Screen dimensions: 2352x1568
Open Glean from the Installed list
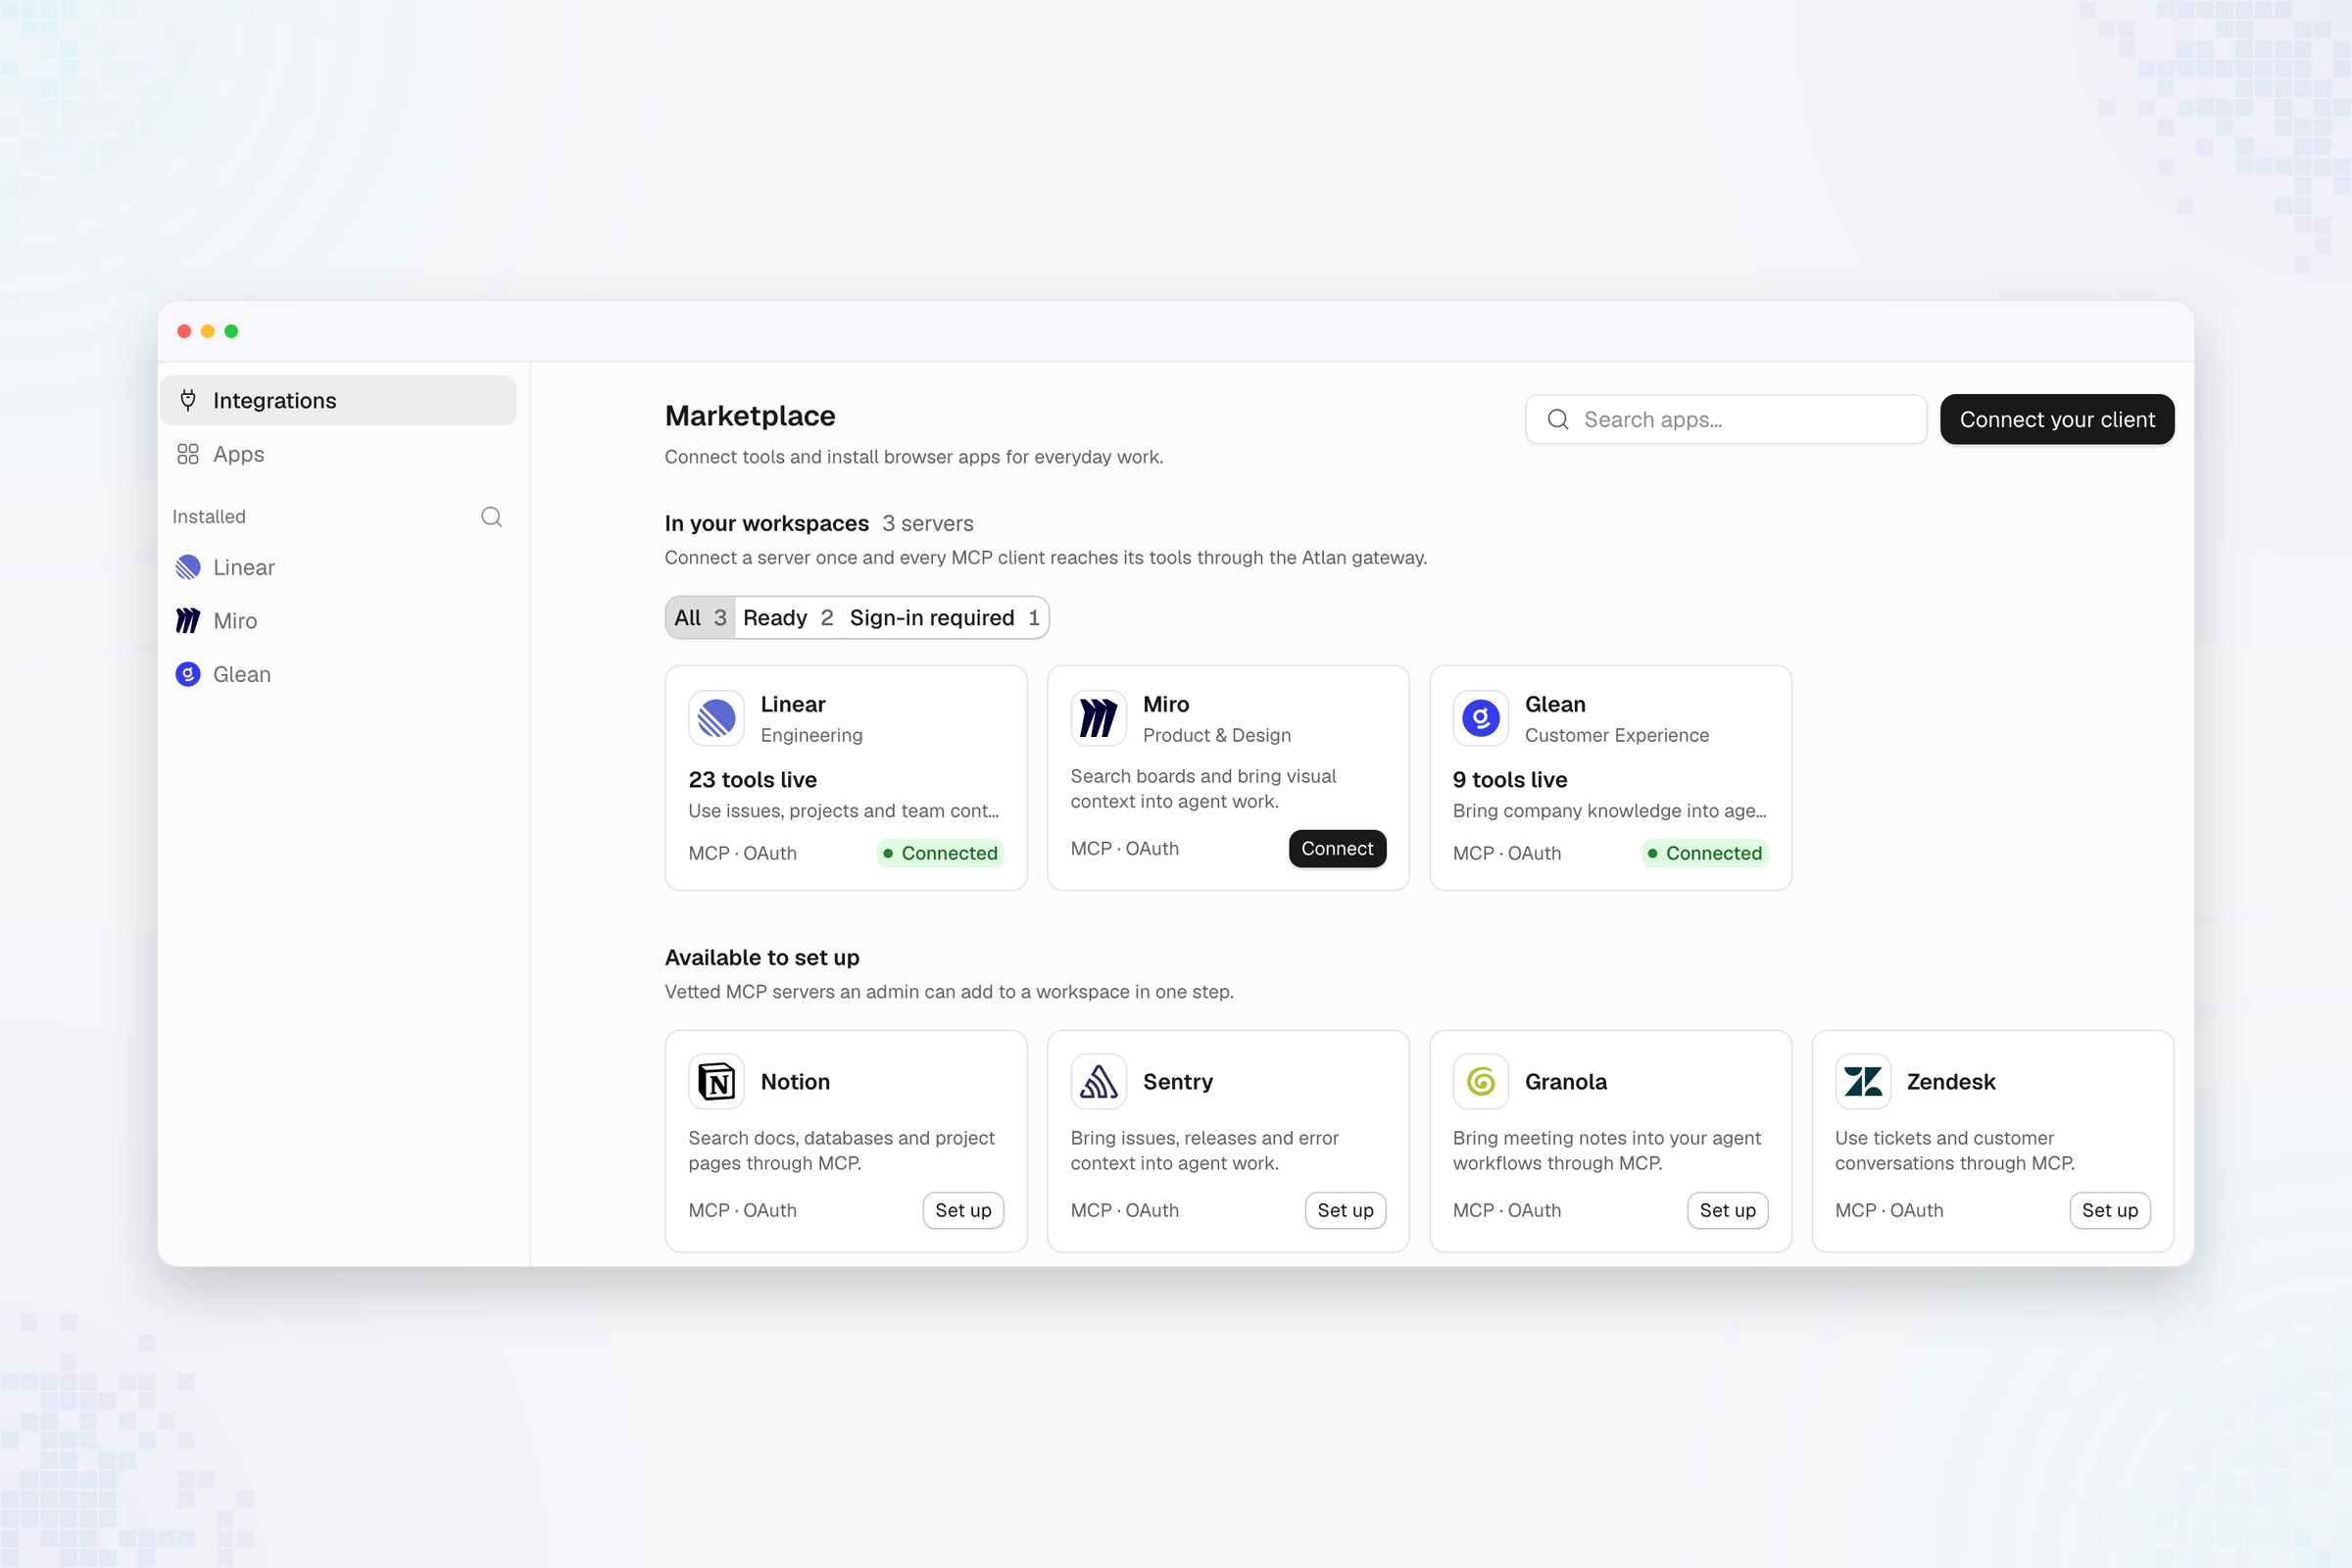click(338, 674)
